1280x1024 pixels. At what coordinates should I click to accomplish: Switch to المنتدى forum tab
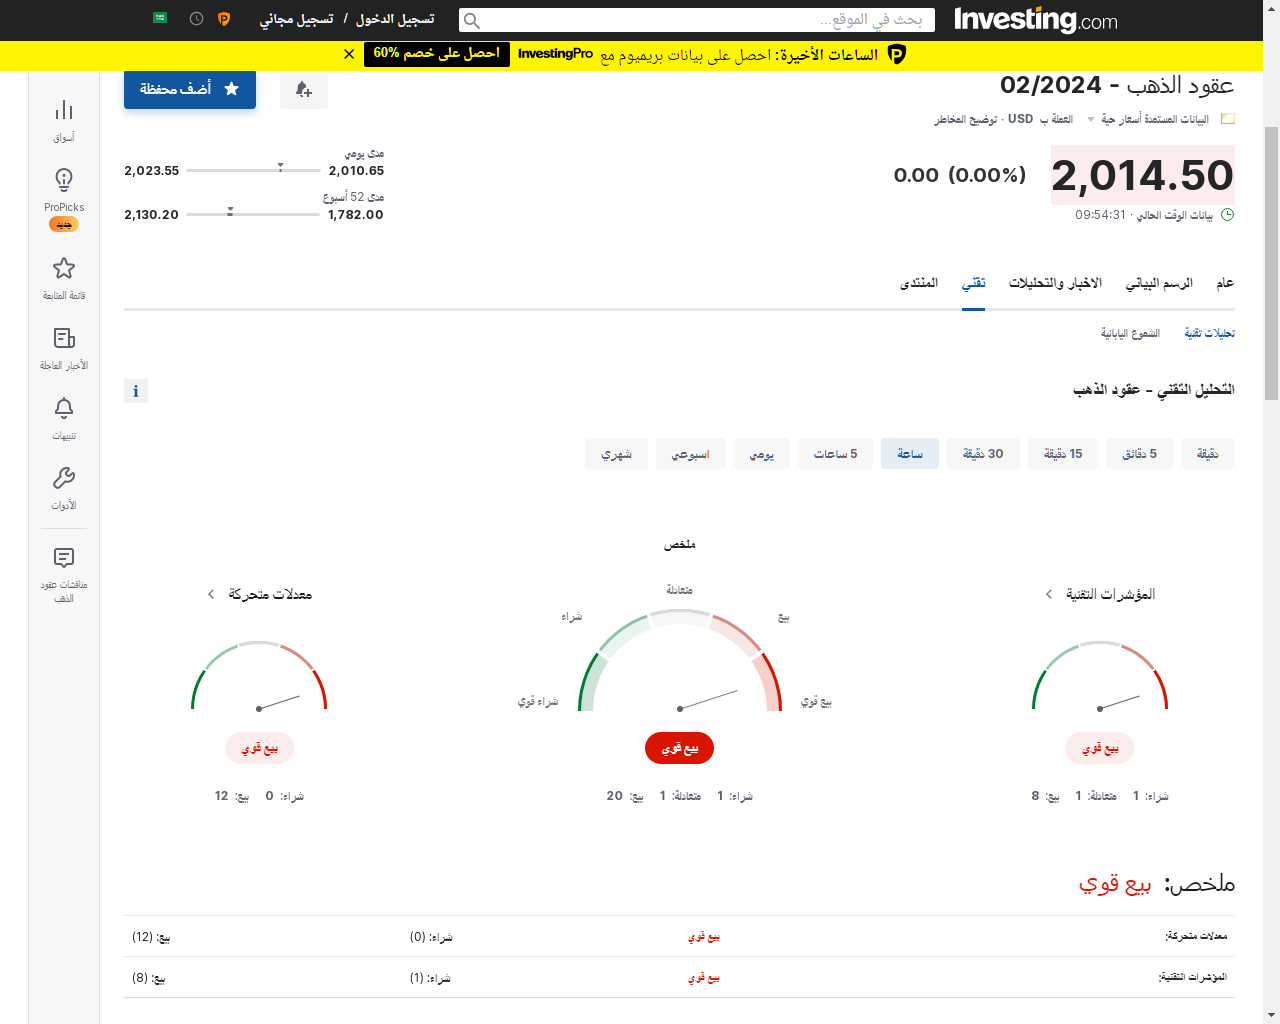[919, 284]
